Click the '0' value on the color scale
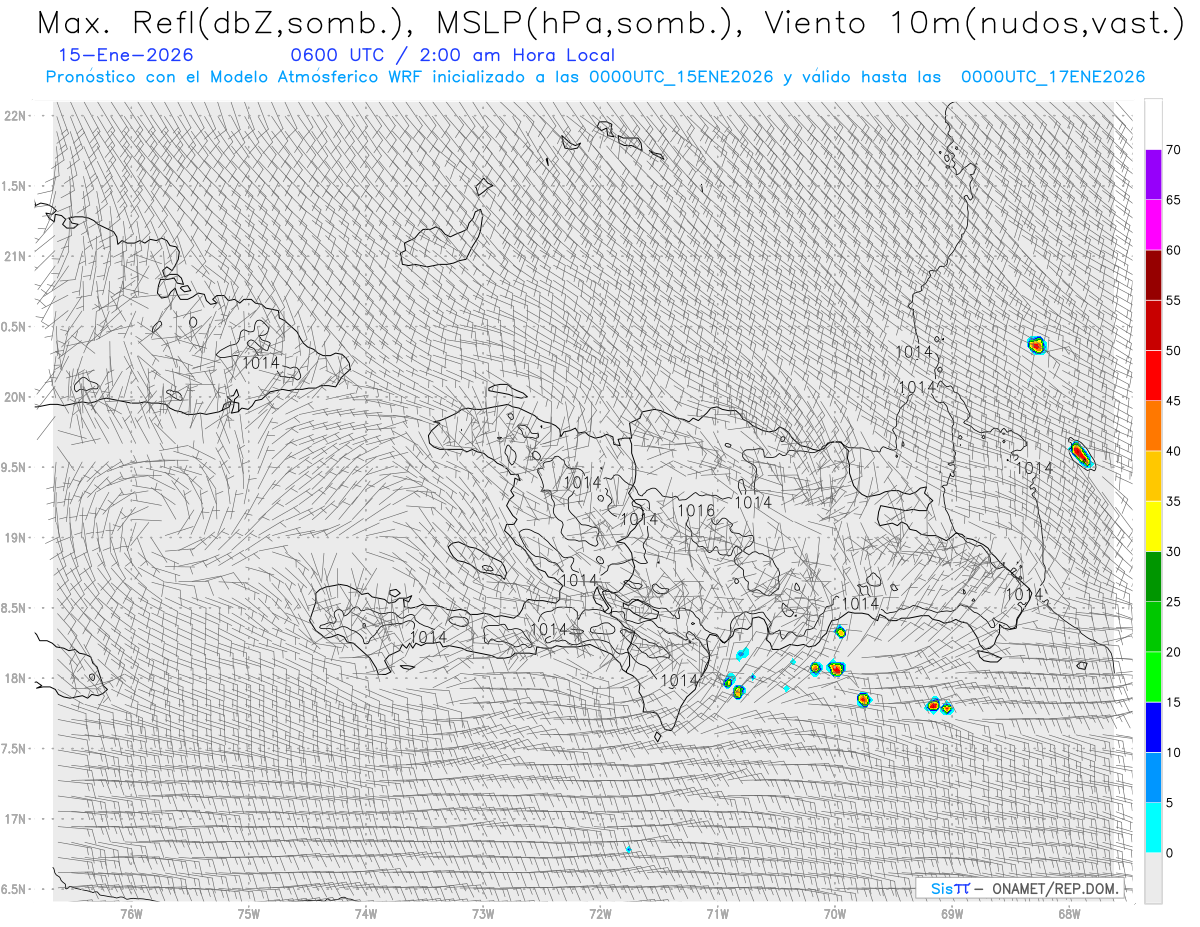 (1170, 853)
